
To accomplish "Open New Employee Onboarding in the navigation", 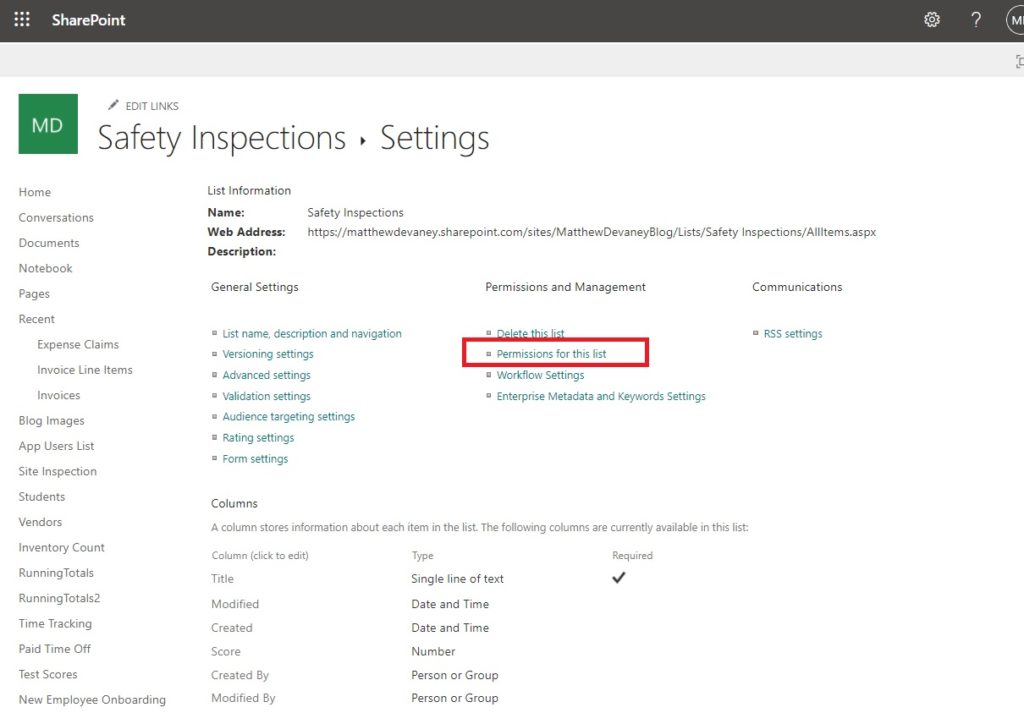I will pos(92,700).
